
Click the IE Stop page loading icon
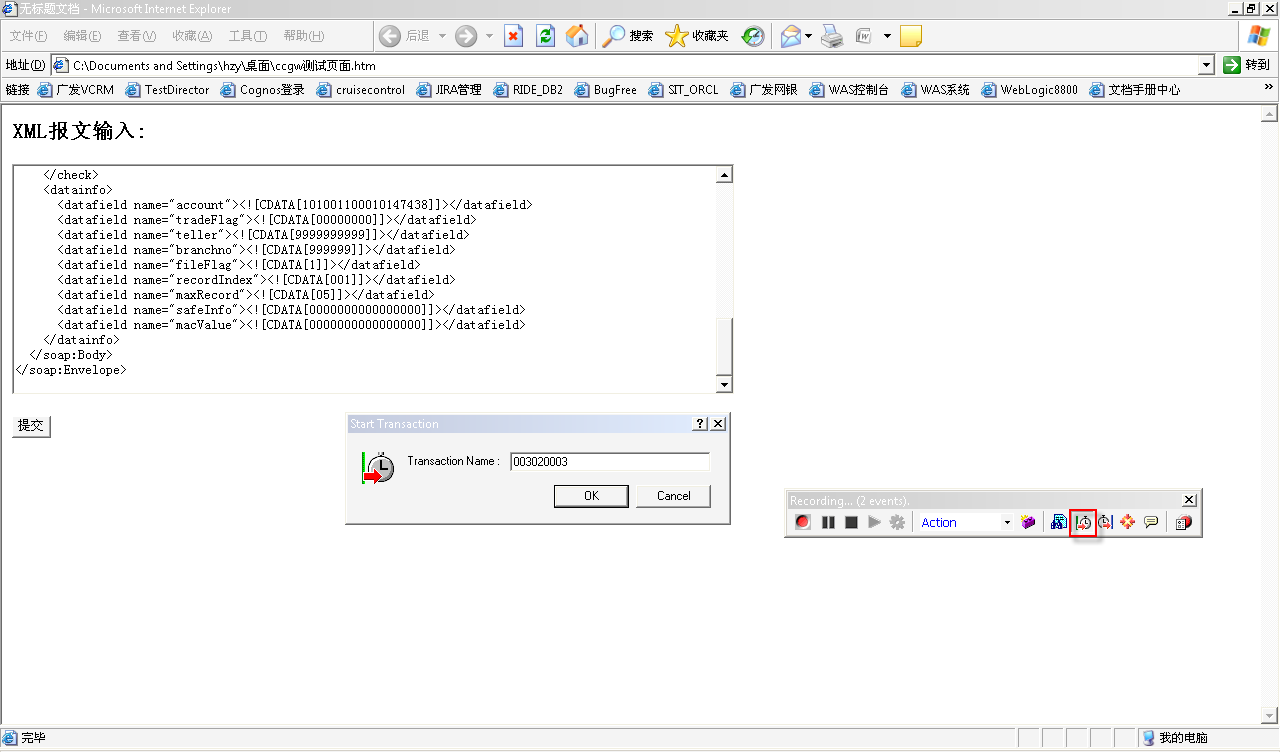[513, 36]
